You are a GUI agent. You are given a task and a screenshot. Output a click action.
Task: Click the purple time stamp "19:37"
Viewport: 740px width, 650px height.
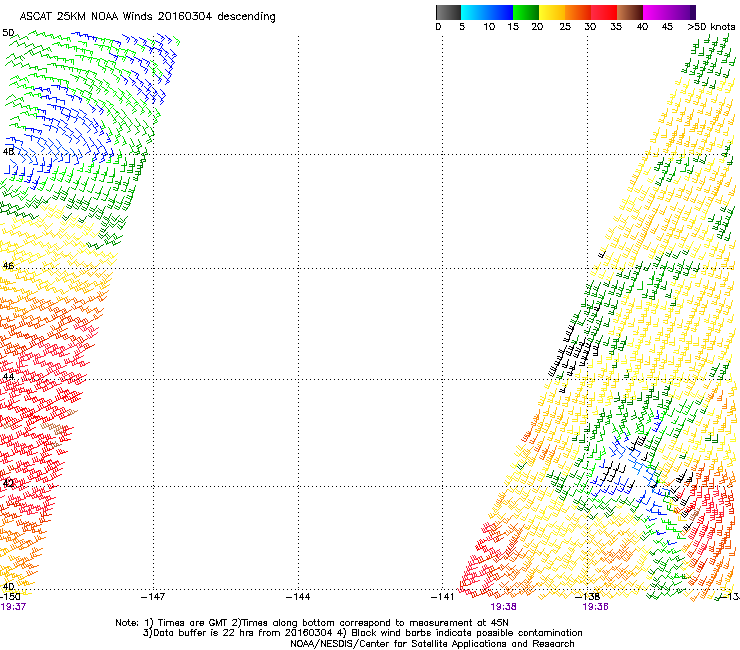13,607
